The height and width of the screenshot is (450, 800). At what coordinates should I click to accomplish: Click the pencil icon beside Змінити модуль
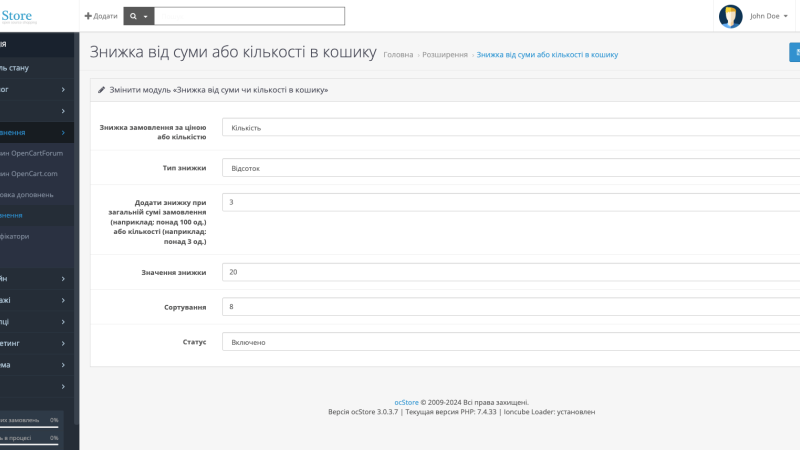pyautogui.click(x=102, y=90)
